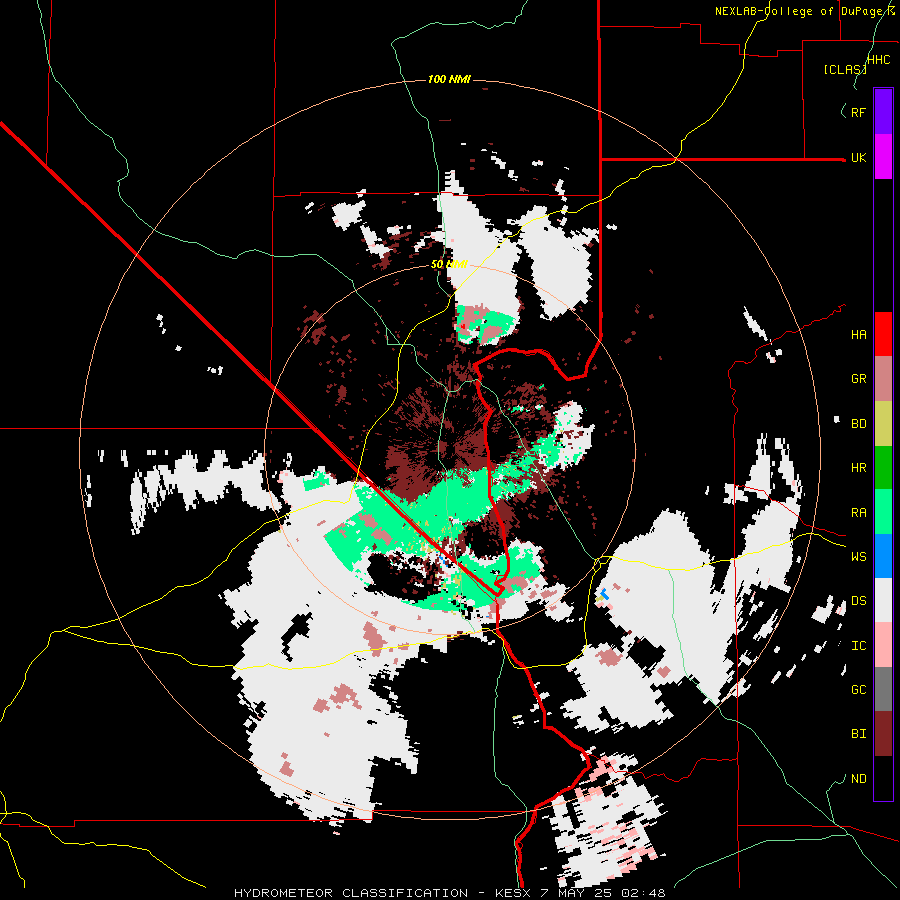
Task: Click the 'RA' legend label
Action: point(858,513)
